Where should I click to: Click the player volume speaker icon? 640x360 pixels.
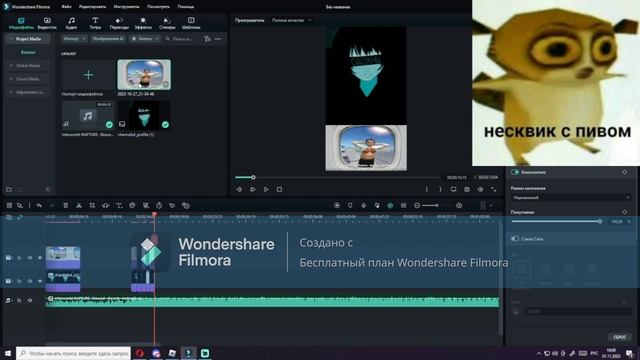pos(480,189)
